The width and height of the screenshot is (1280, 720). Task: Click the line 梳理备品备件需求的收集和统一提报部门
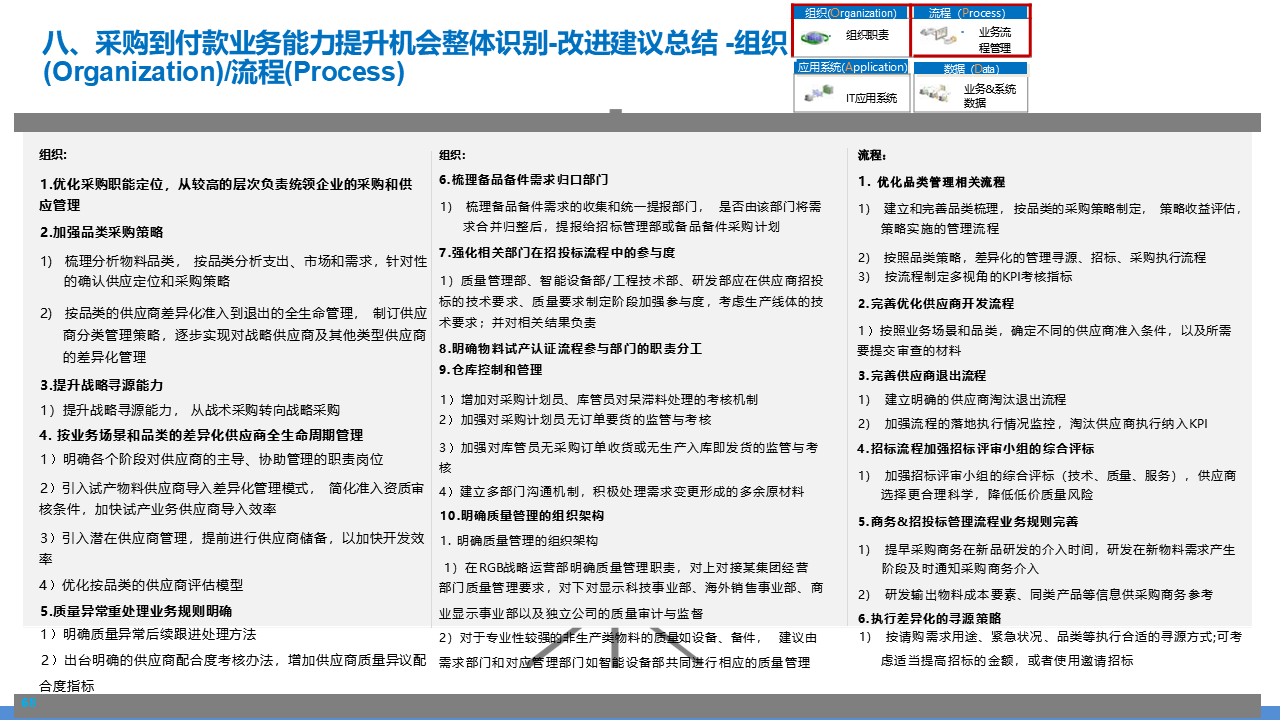(x=630, y=216)
